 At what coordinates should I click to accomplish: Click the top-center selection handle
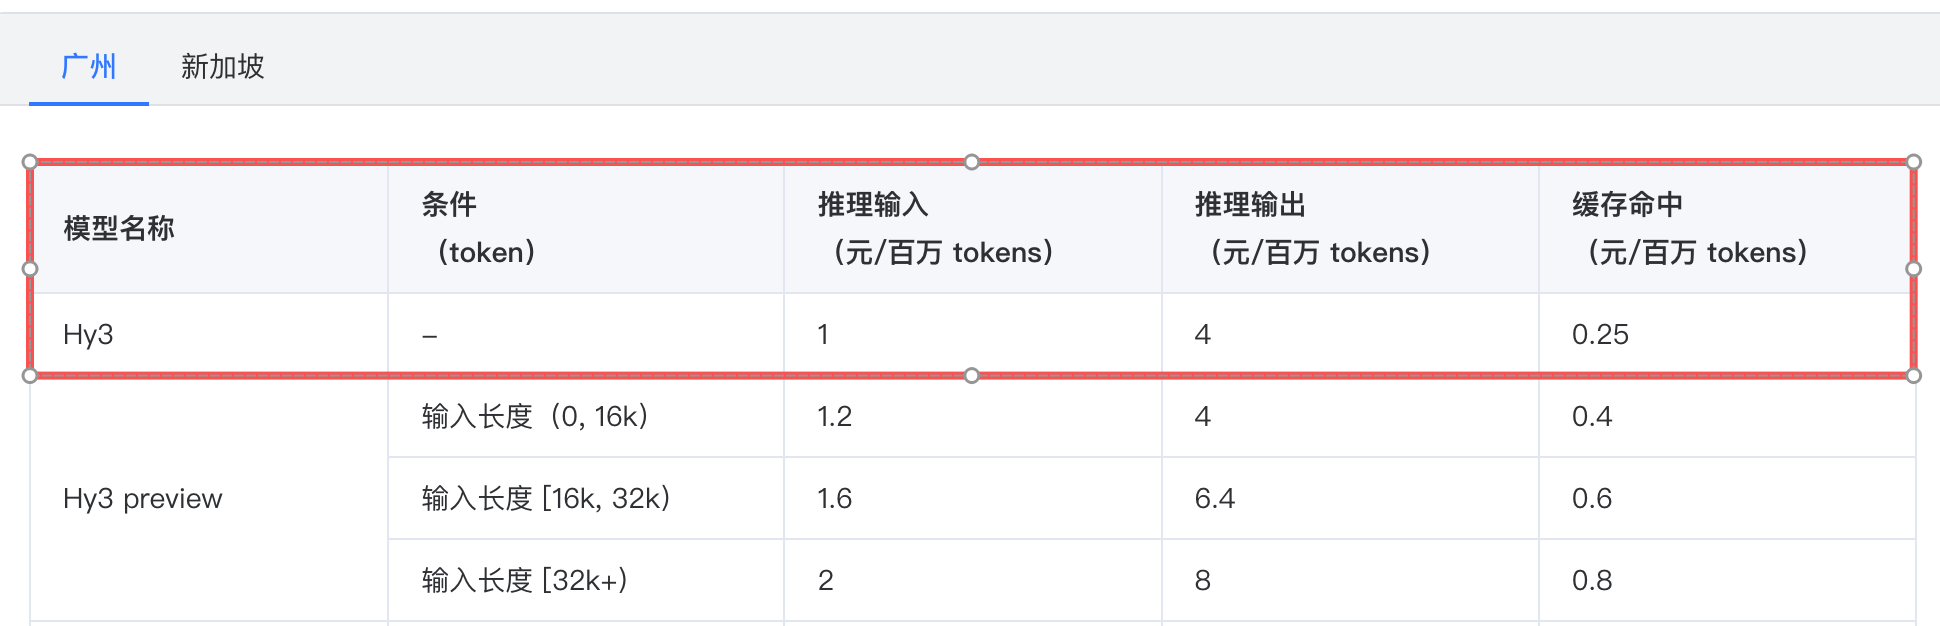pos(972,162)
